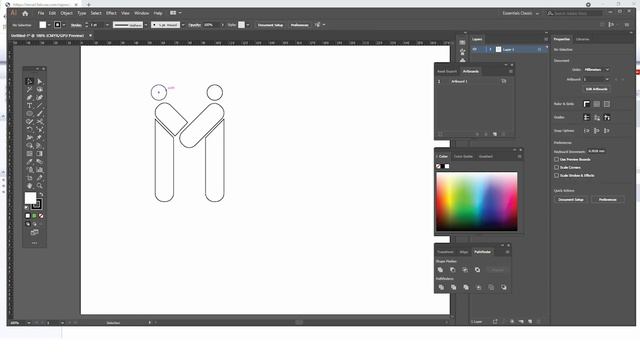Open the Pathfinder panel flyout menu
Image resolution: width=640 pixels, height=360 pixels.
(x=507, y=252)
